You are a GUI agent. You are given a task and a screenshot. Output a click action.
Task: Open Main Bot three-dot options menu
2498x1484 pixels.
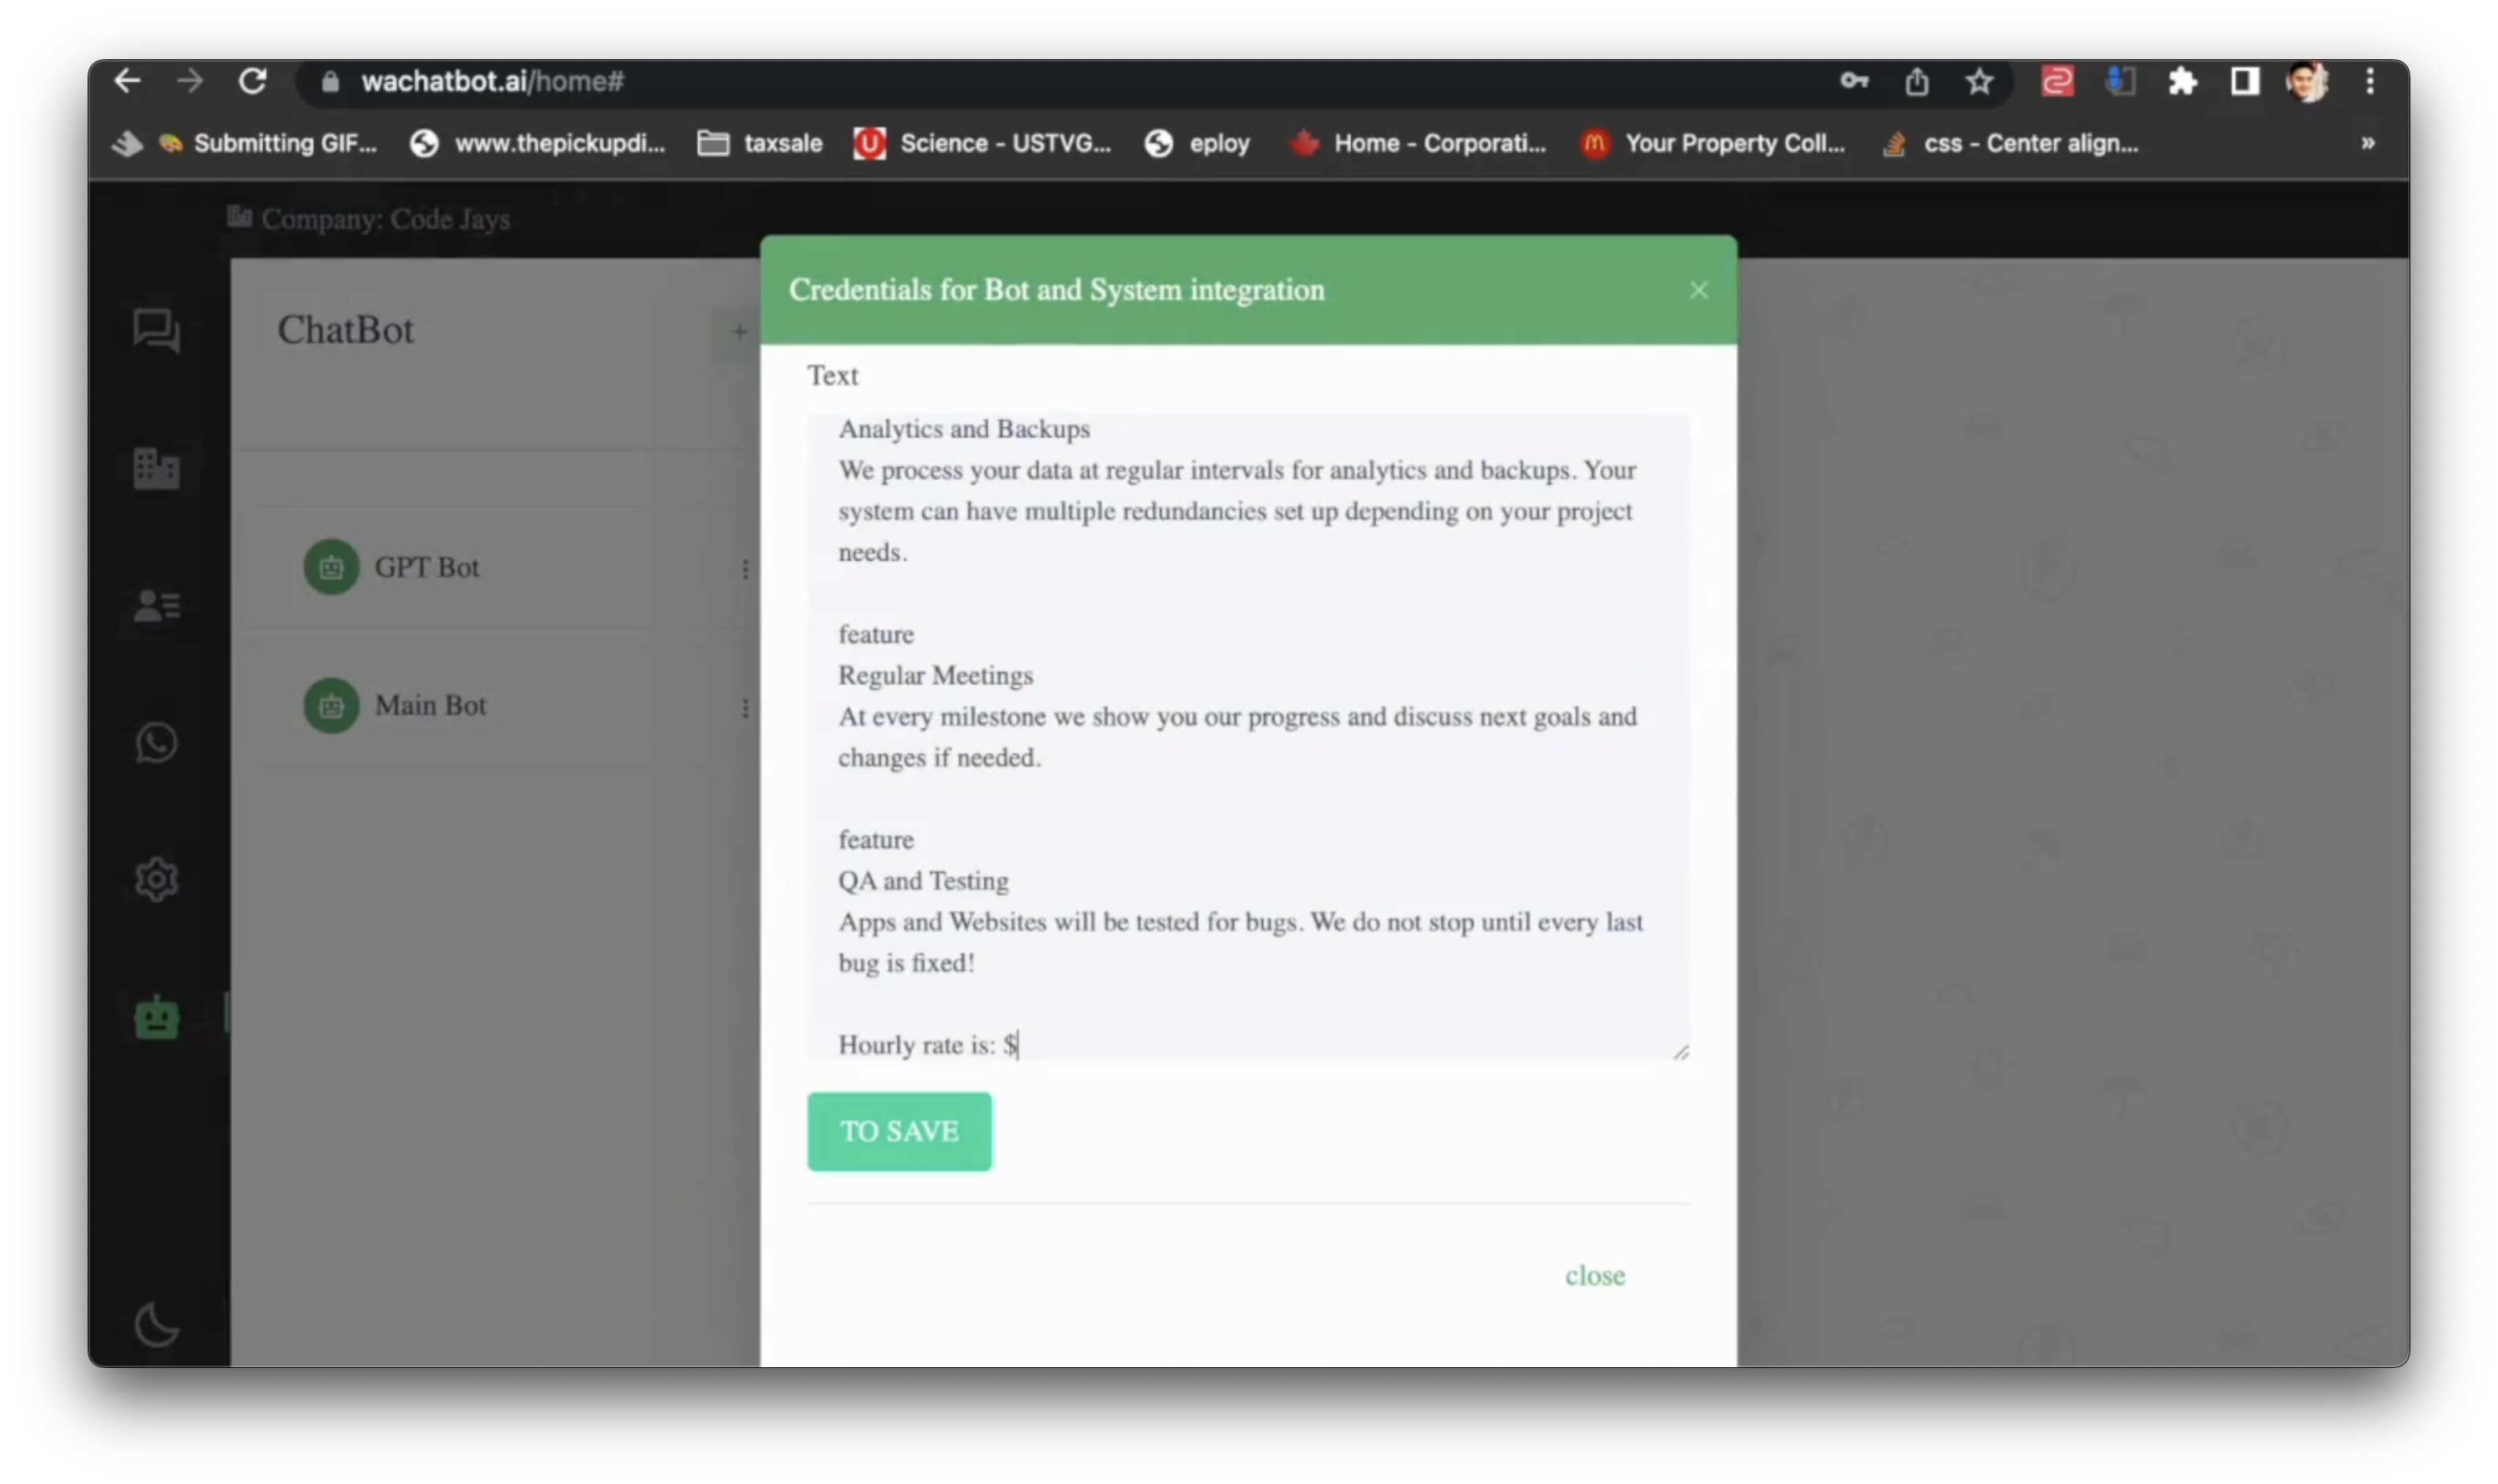[745, 708]
